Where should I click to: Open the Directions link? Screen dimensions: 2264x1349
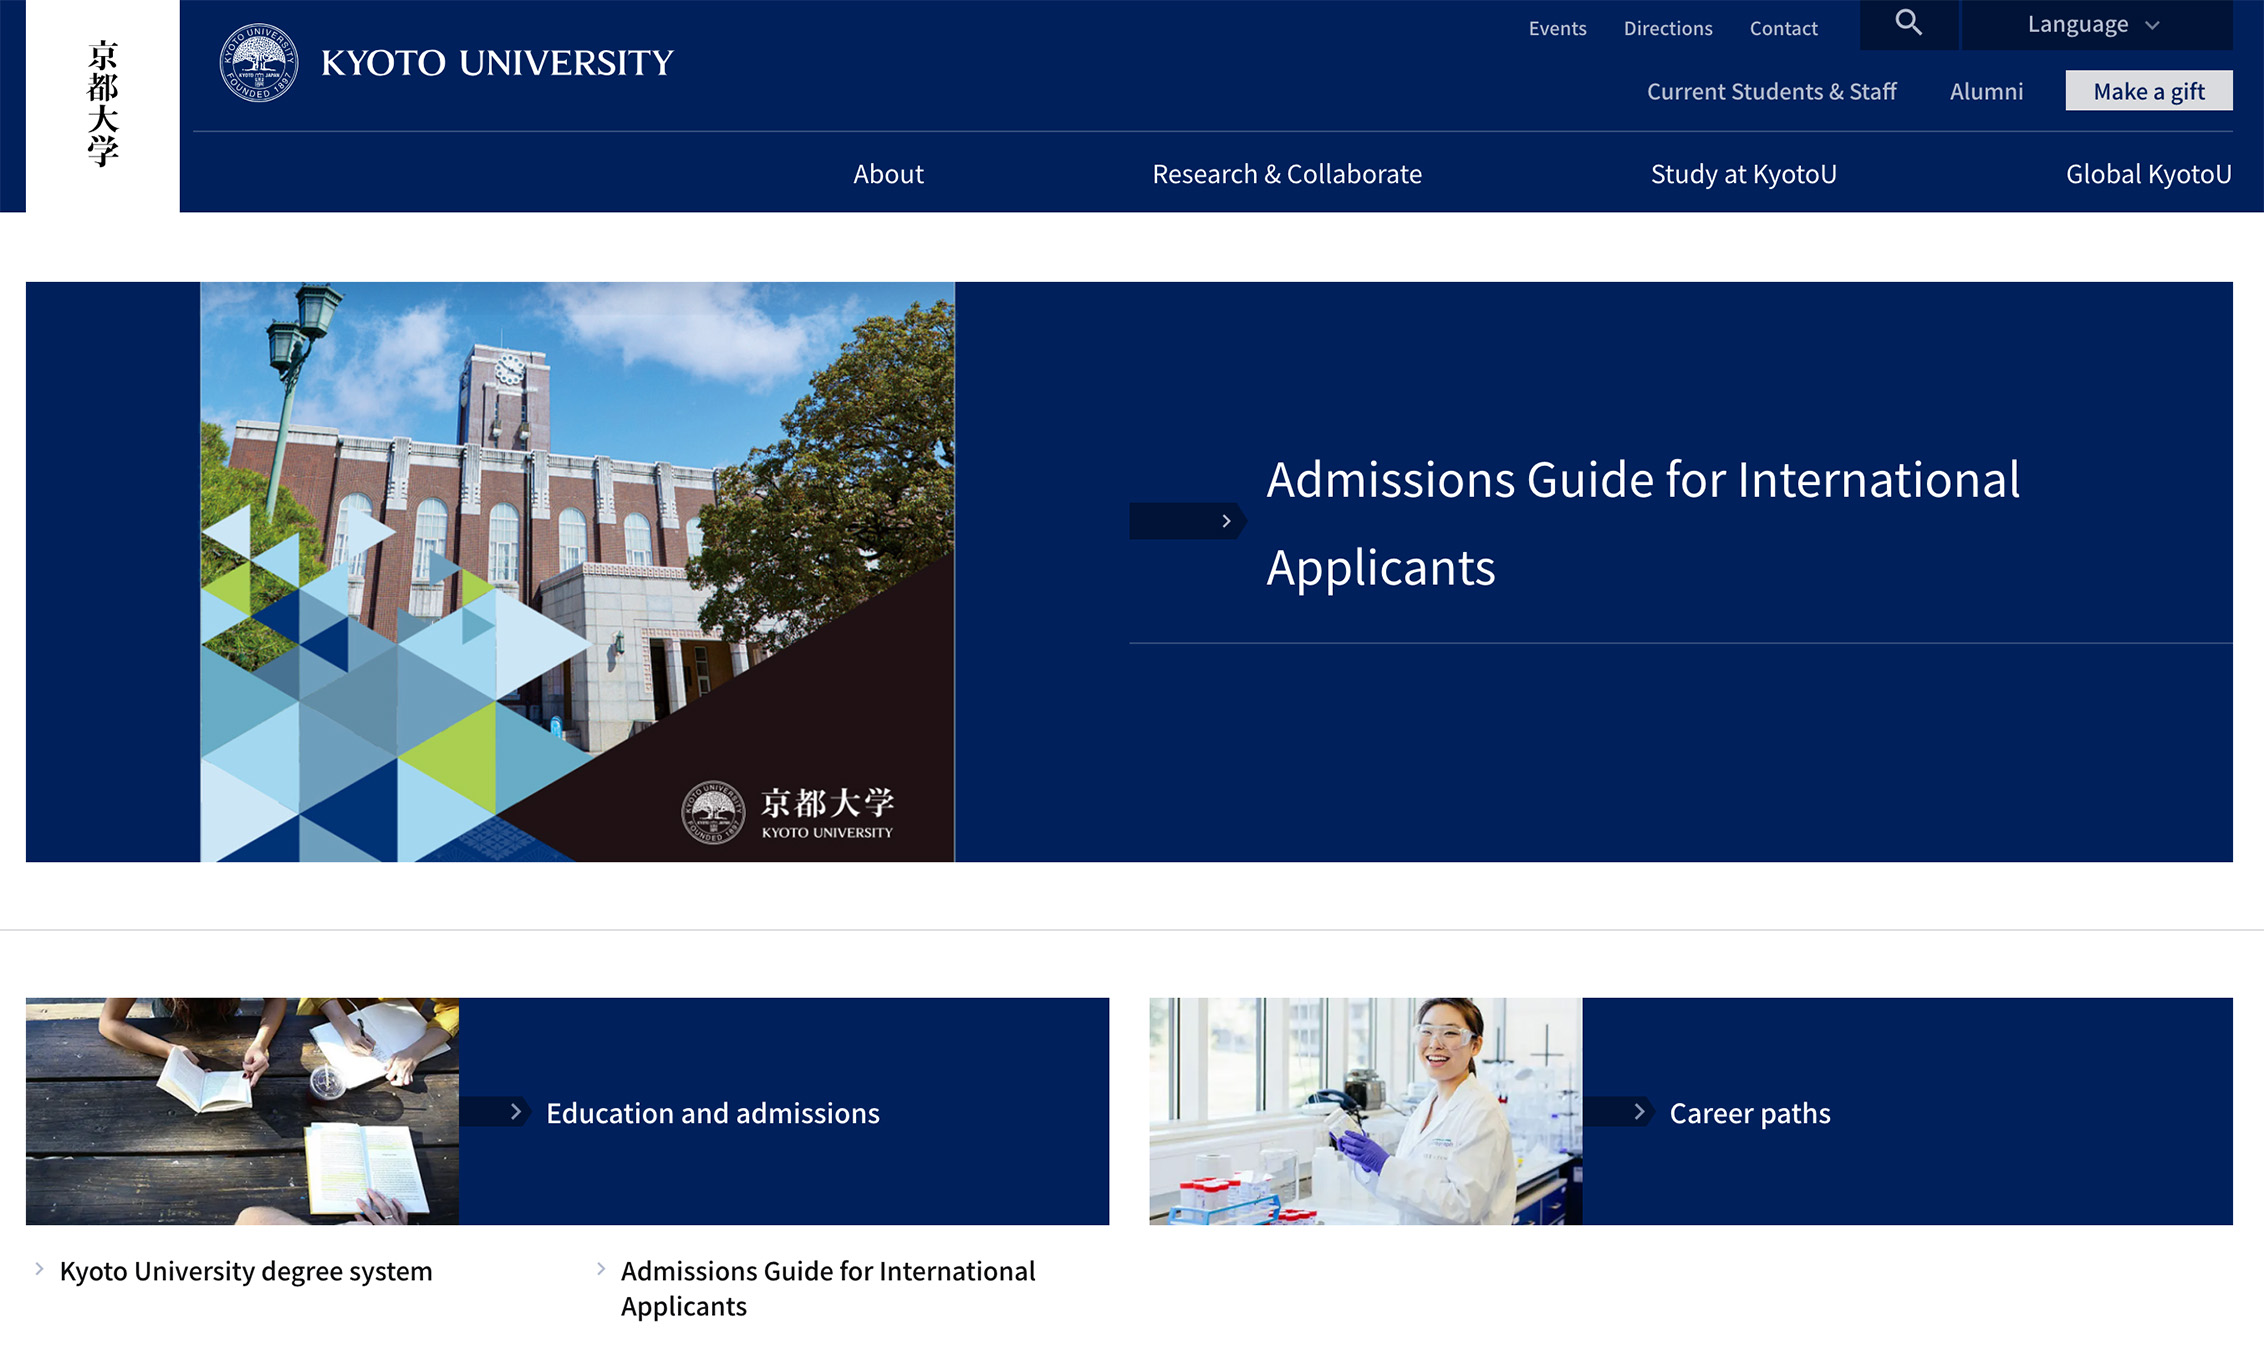click(x=1667, y=28)
